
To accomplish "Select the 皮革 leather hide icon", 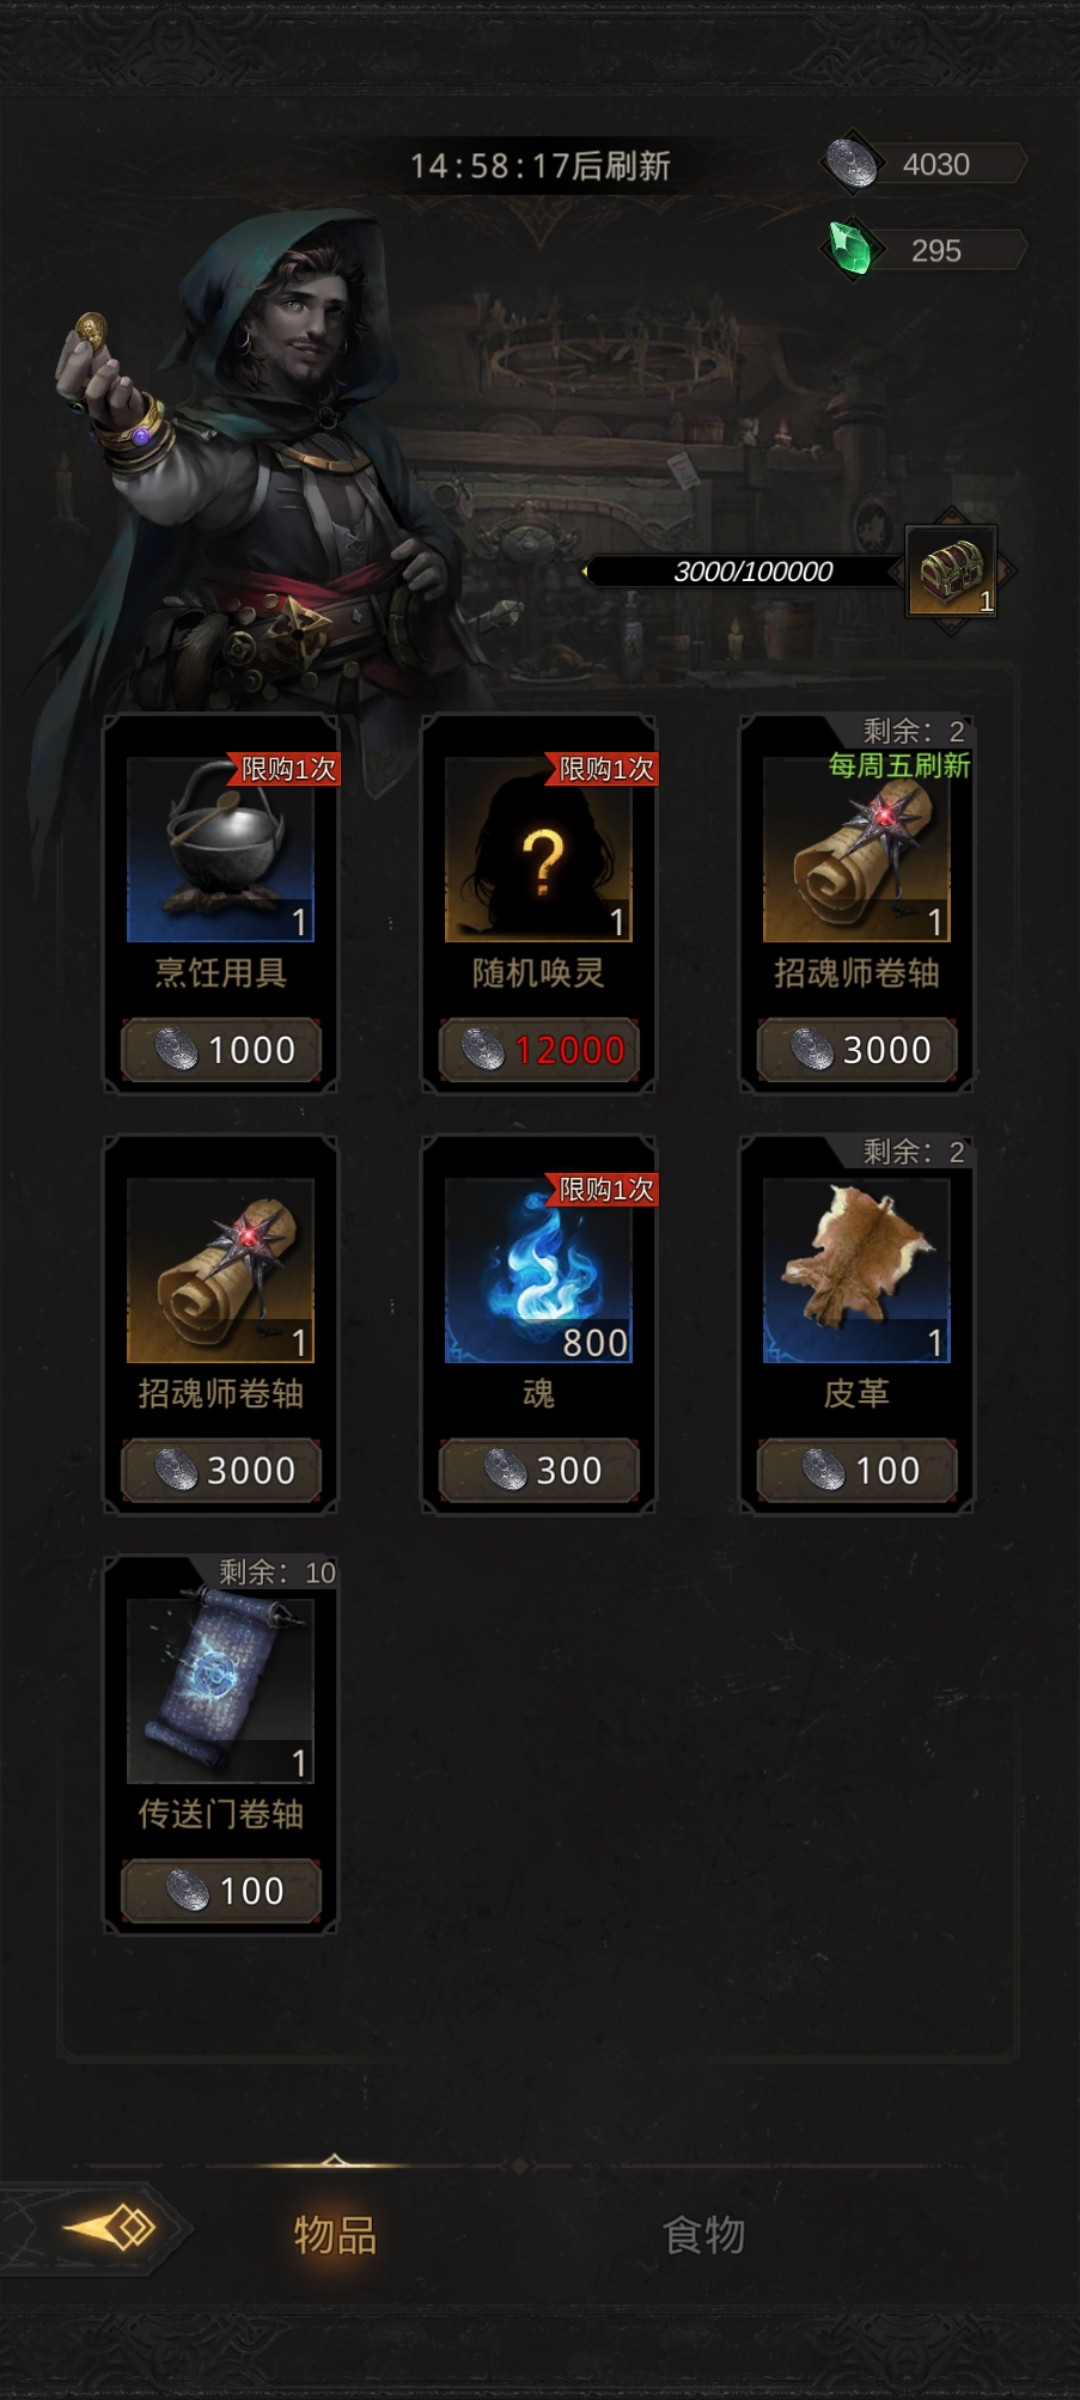I will [x=857, y=1270].
